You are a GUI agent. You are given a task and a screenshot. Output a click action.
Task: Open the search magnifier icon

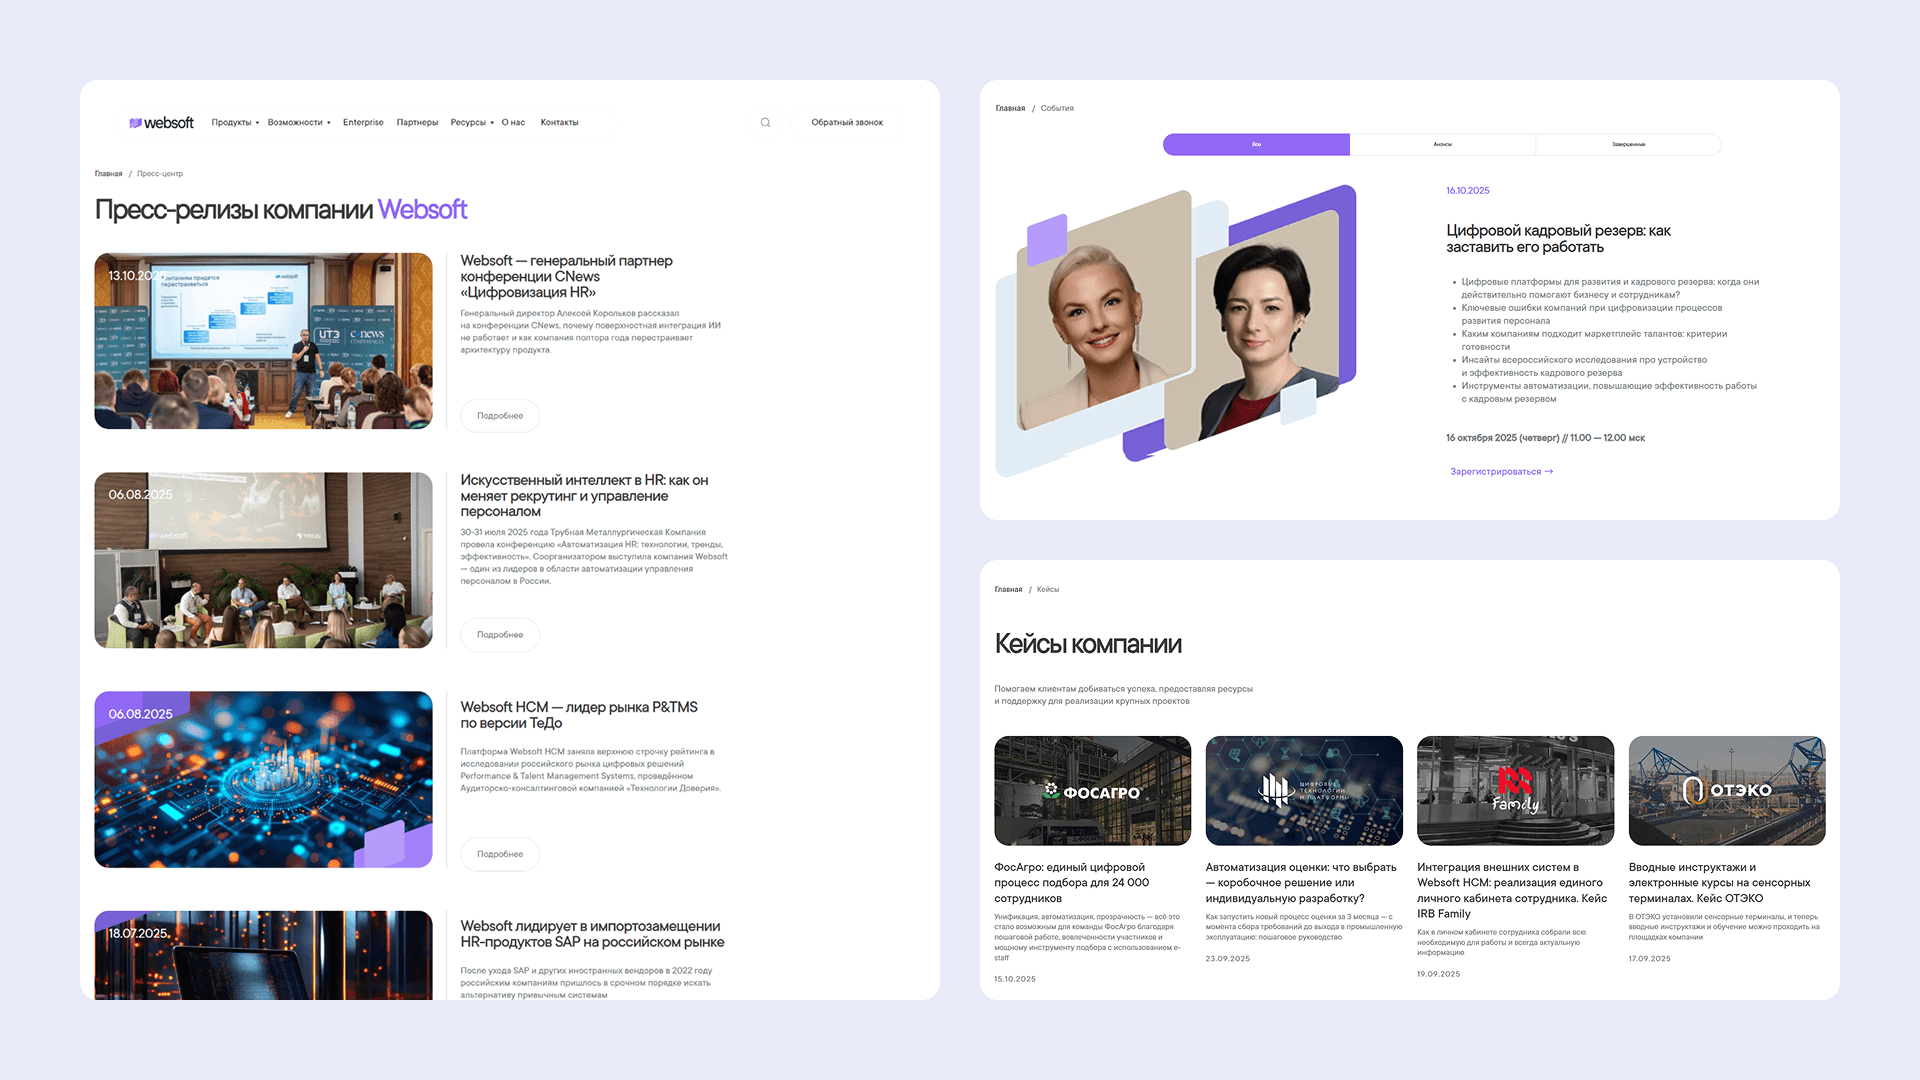tap(765, 123)
